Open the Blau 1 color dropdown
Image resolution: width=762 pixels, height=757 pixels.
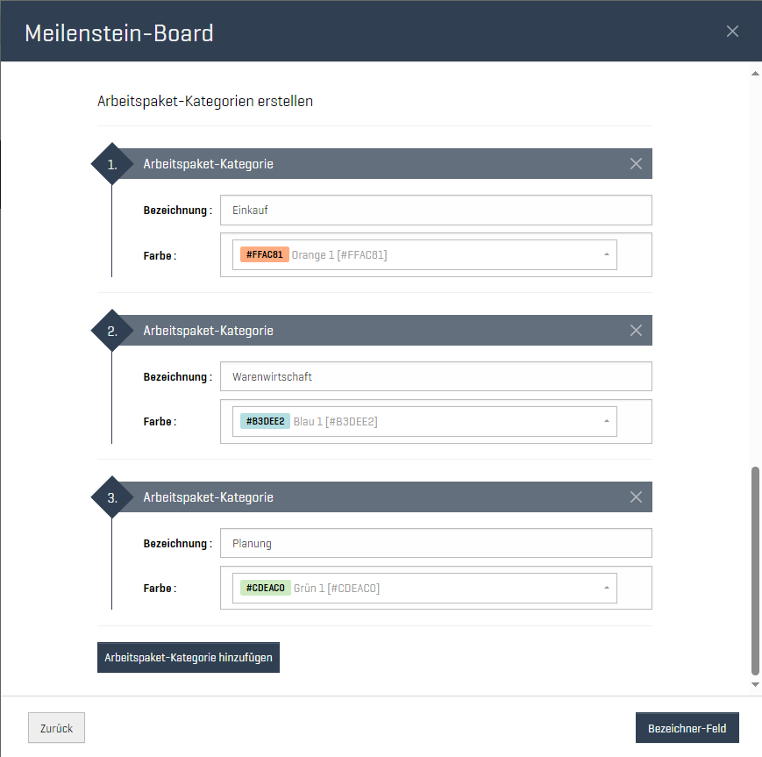tap(427, 422)
